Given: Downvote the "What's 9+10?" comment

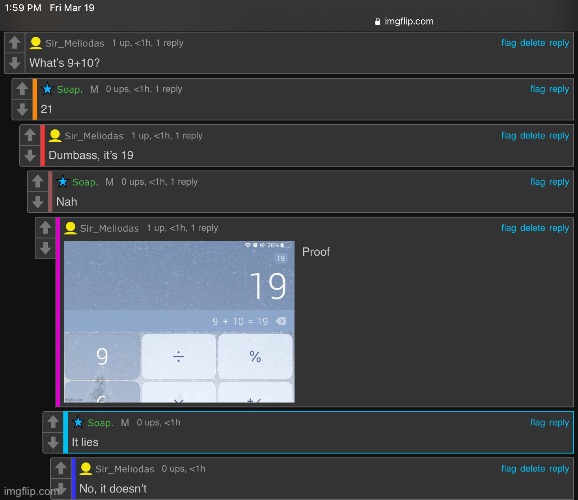Looking at the screenshot, I should (x=15, y=63).
